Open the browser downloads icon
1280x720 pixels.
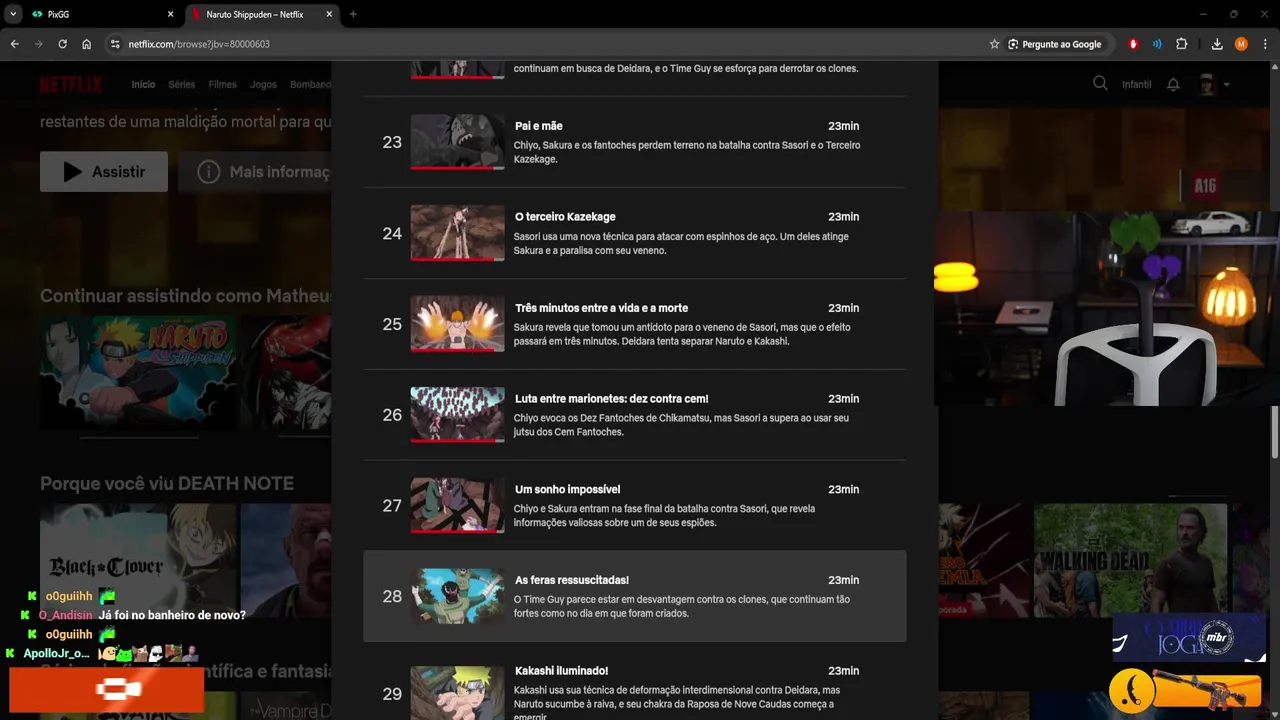point(1217,44)
